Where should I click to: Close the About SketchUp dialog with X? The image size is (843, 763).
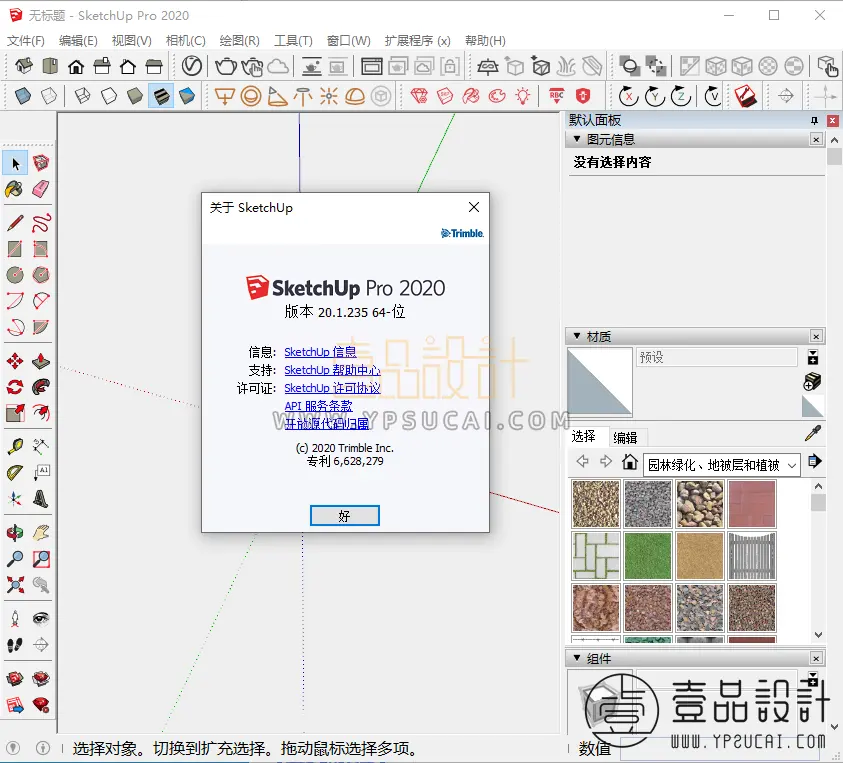[474, 207]
